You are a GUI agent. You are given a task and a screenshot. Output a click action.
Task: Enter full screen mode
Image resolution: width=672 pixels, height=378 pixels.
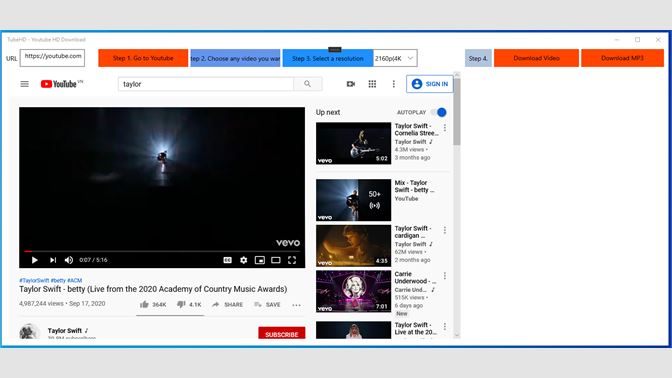pos(292,260)
